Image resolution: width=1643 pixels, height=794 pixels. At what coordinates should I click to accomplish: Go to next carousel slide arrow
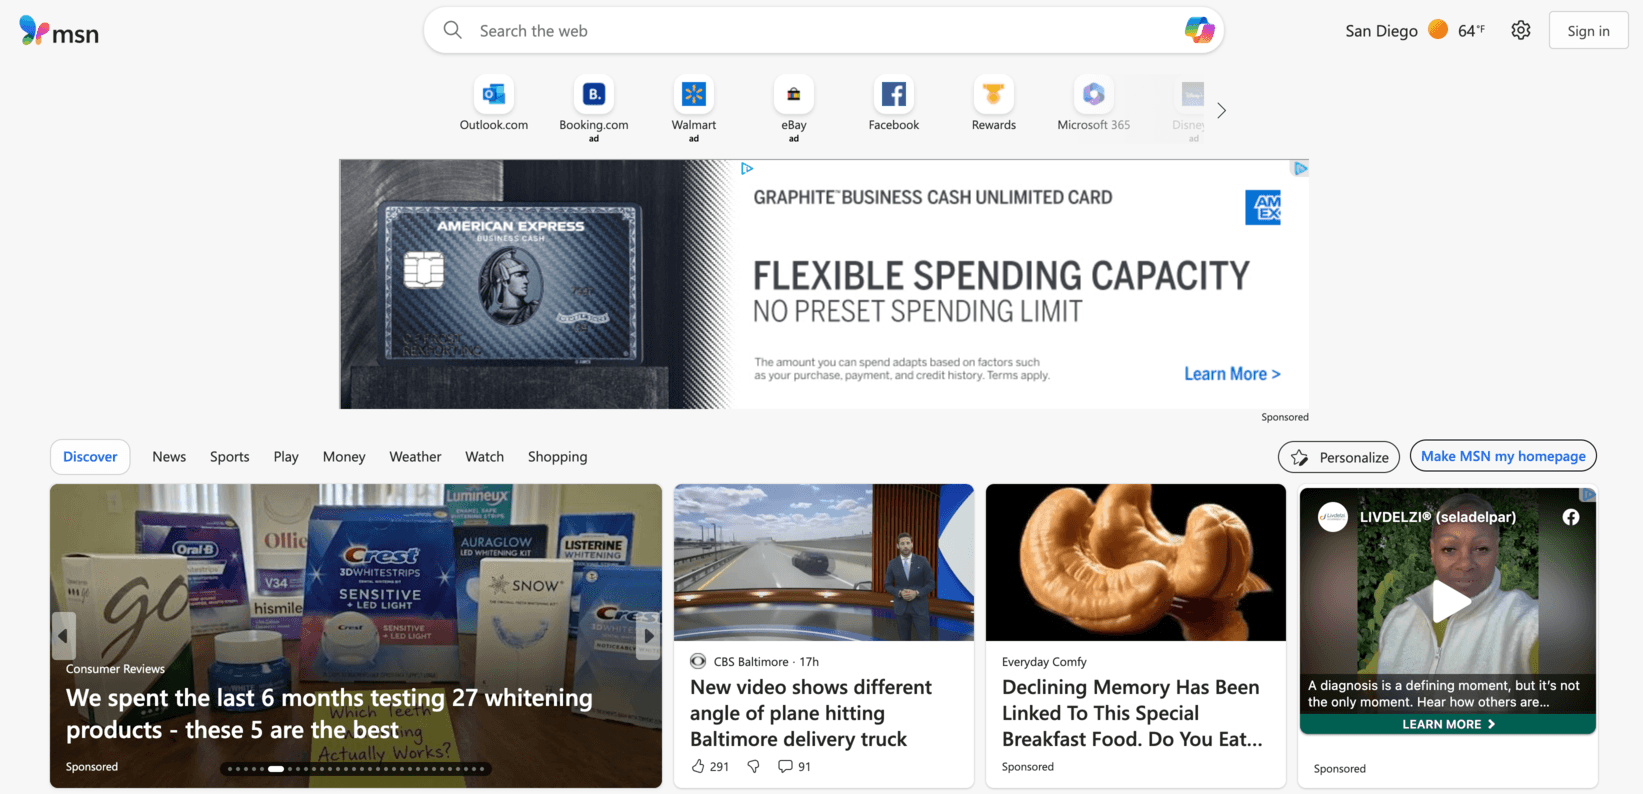(648, 636)
